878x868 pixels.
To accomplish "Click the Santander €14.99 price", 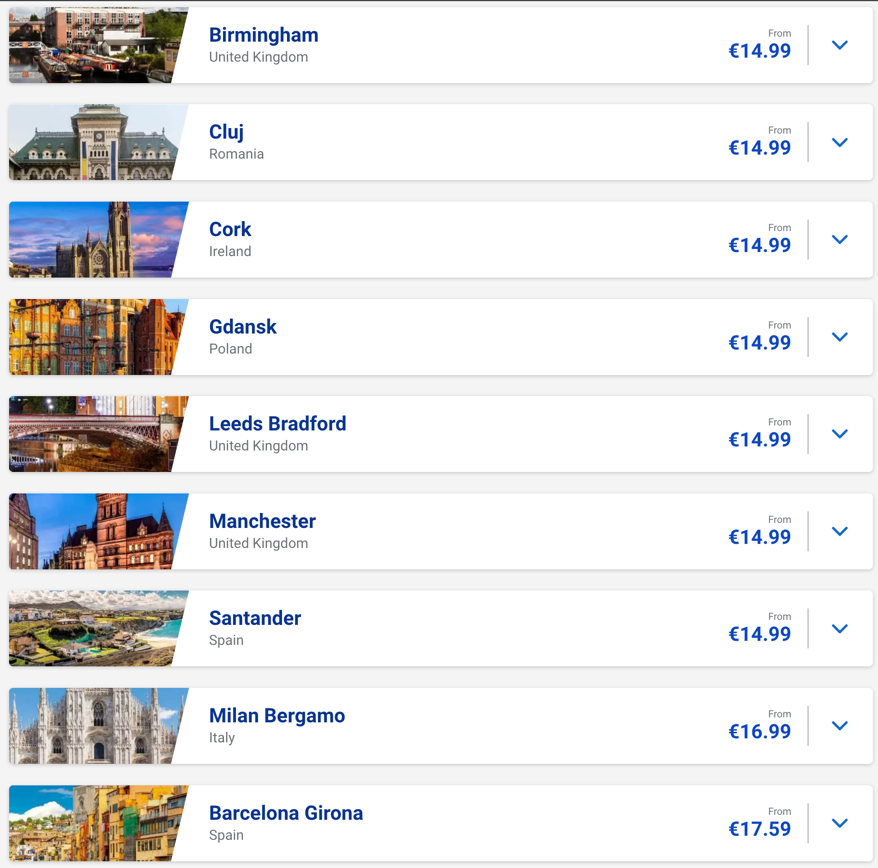I will [760, 634].
